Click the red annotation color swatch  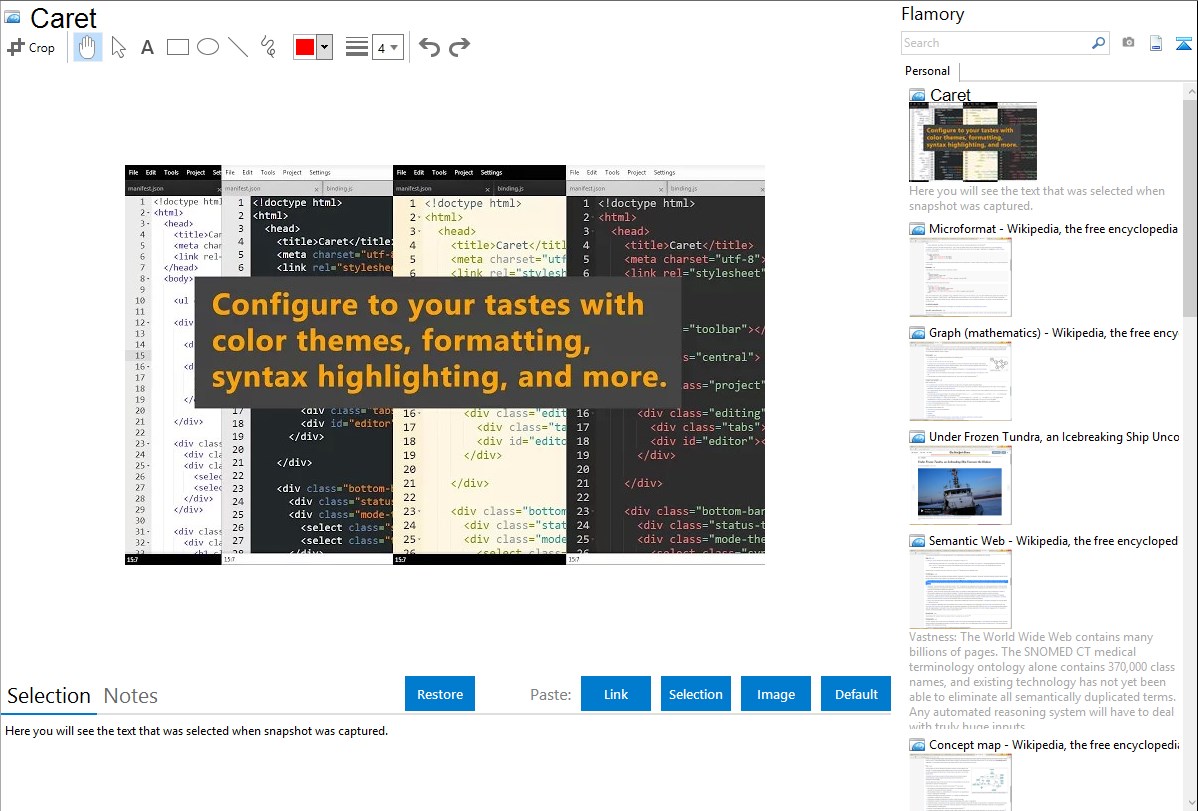(x=305, y=47)
